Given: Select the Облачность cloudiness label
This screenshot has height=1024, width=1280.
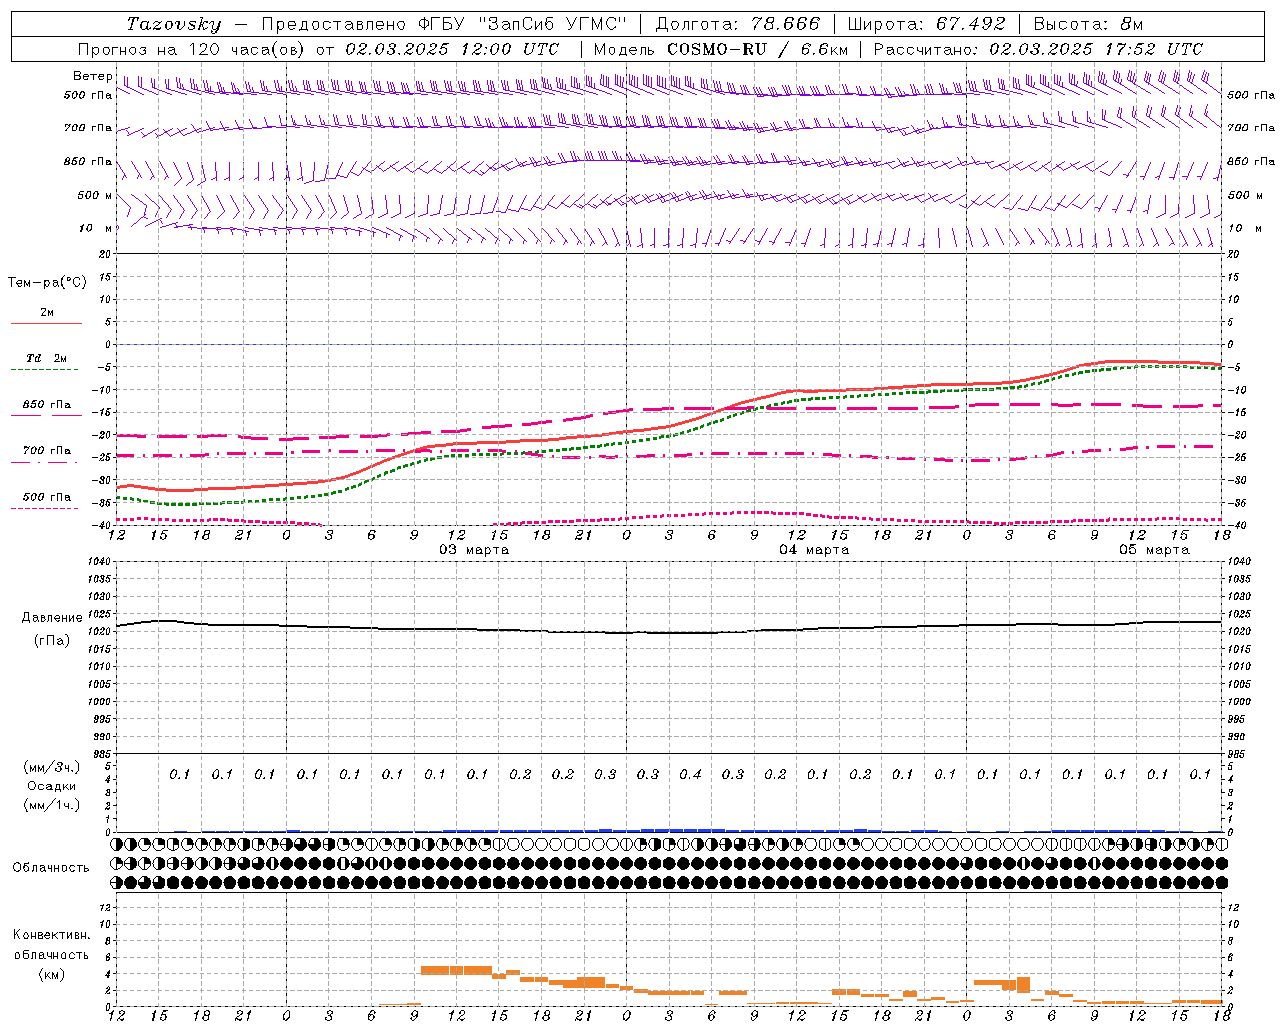Looking at the screenshot, I should 51,868.
